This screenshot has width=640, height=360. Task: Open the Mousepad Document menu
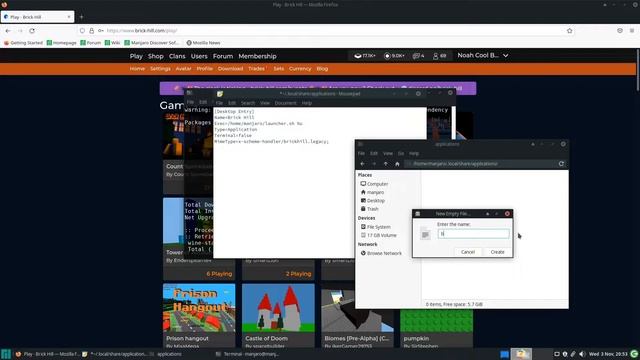[x=285, y=103]
